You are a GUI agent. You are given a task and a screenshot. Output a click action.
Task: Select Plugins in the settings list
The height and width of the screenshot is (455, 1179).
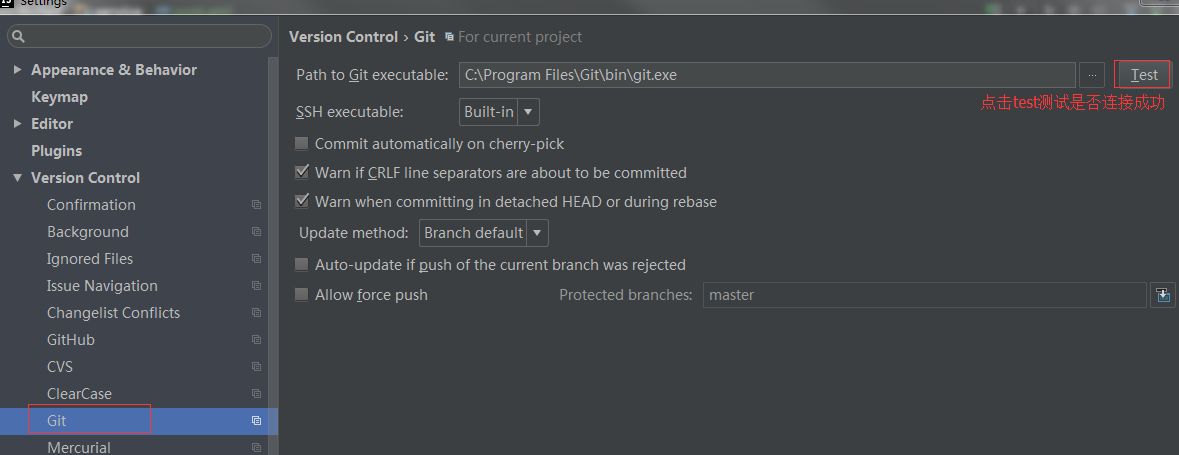57,151
